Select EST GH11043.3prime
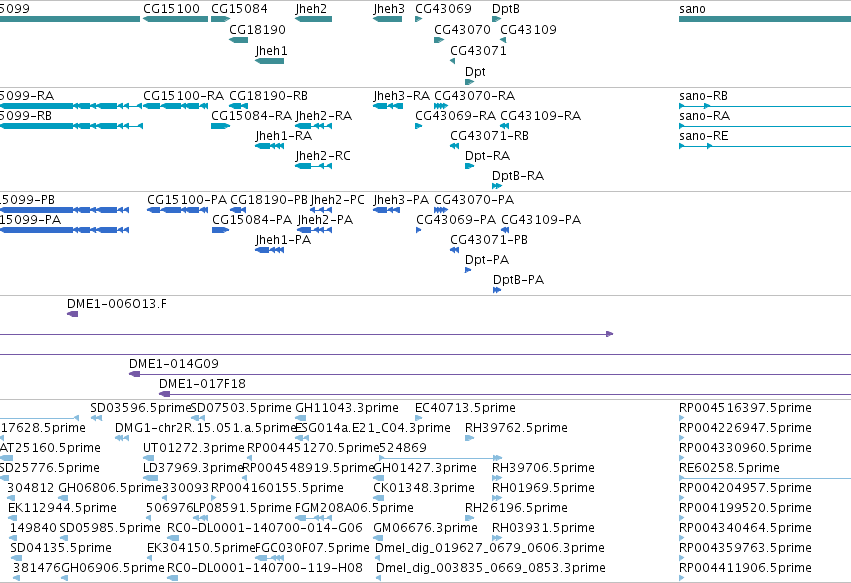The height and width of the screenshot is (583, 851). coord(300,418)
